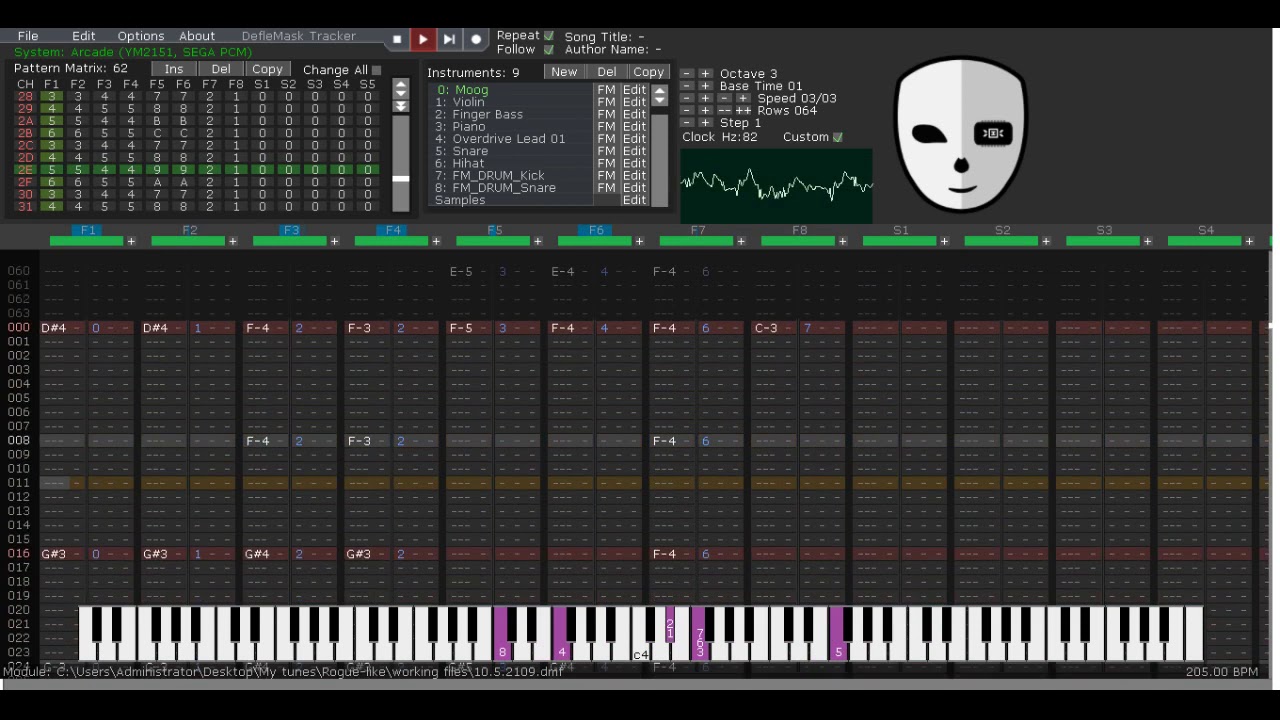Image resolution: width=1280 pixels, height=720 pixels.
Task: Open the About menu
Action: pyautogui.click(x=197, y=36)
